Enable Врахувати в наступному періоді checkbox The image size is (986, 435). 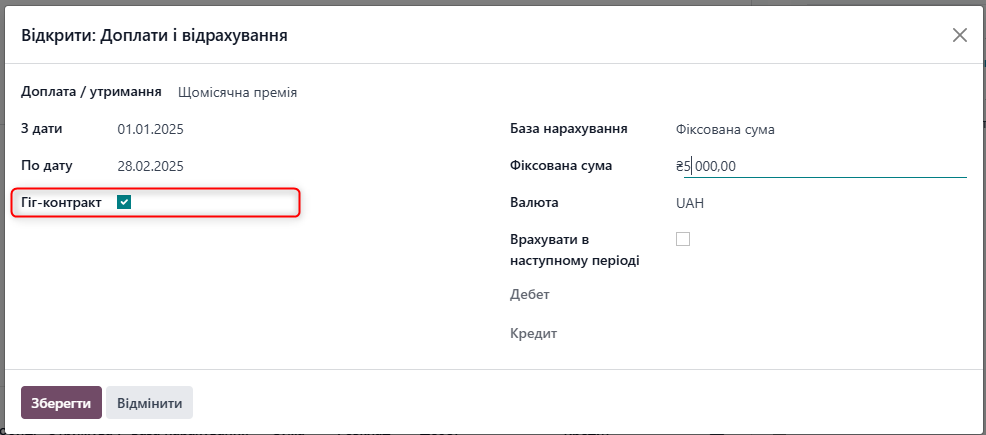click(x=682, y=239)
